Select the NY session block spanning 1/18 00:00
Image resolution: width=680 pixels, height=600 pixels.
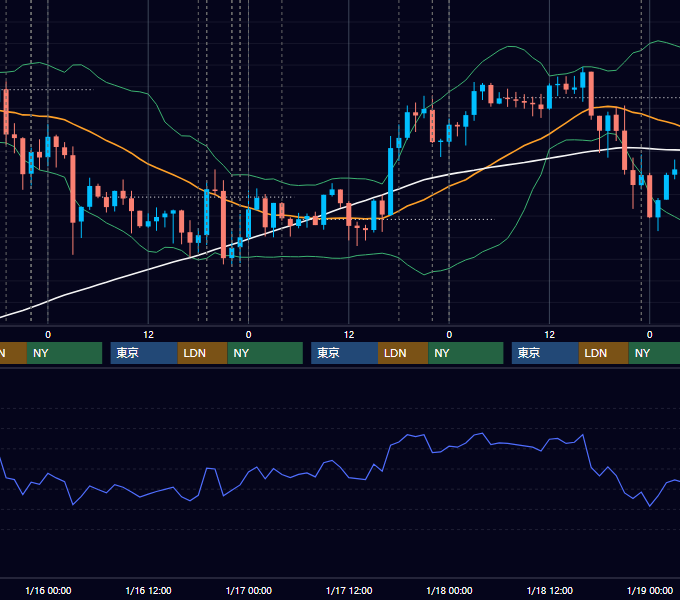coord(466,353)
